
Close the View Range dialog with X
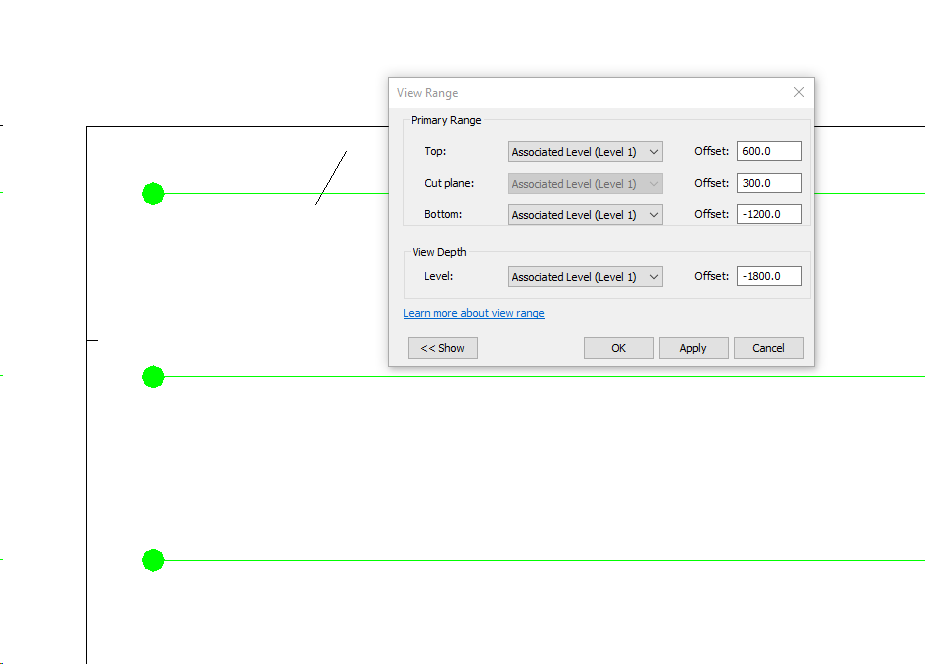(x=798, y=92)
